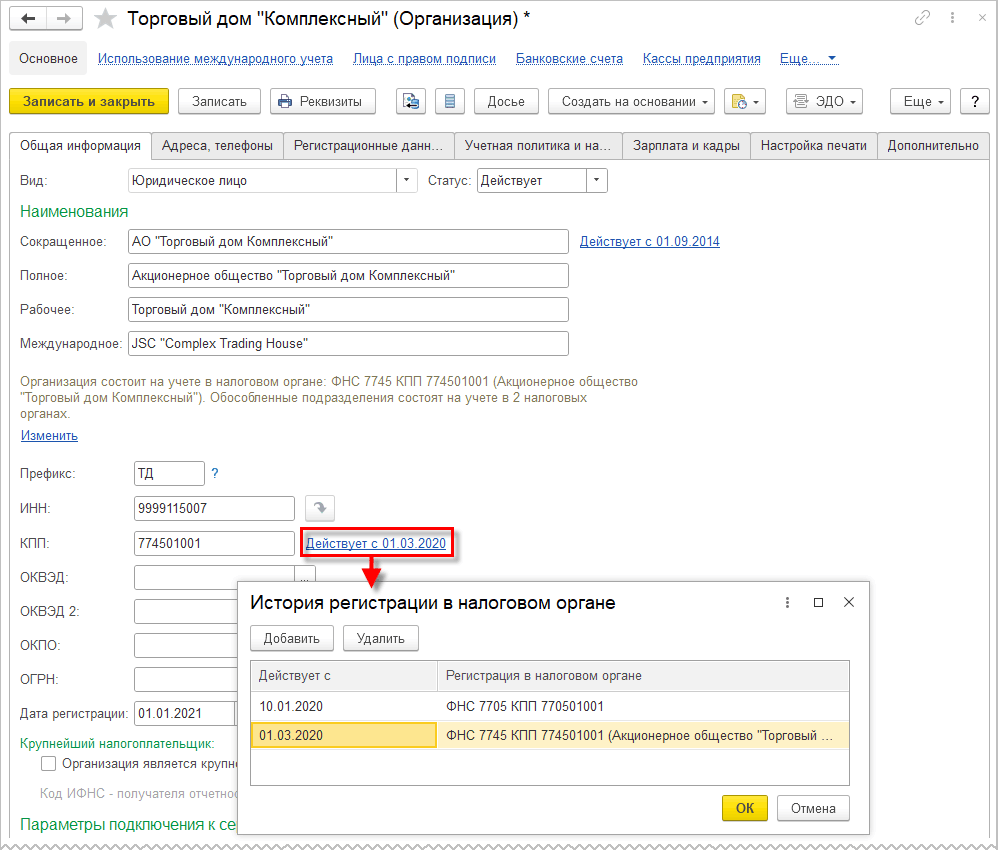Click the fill-by-INN arrow button
The image size is (998, 850).
click(x=319, y=508)
